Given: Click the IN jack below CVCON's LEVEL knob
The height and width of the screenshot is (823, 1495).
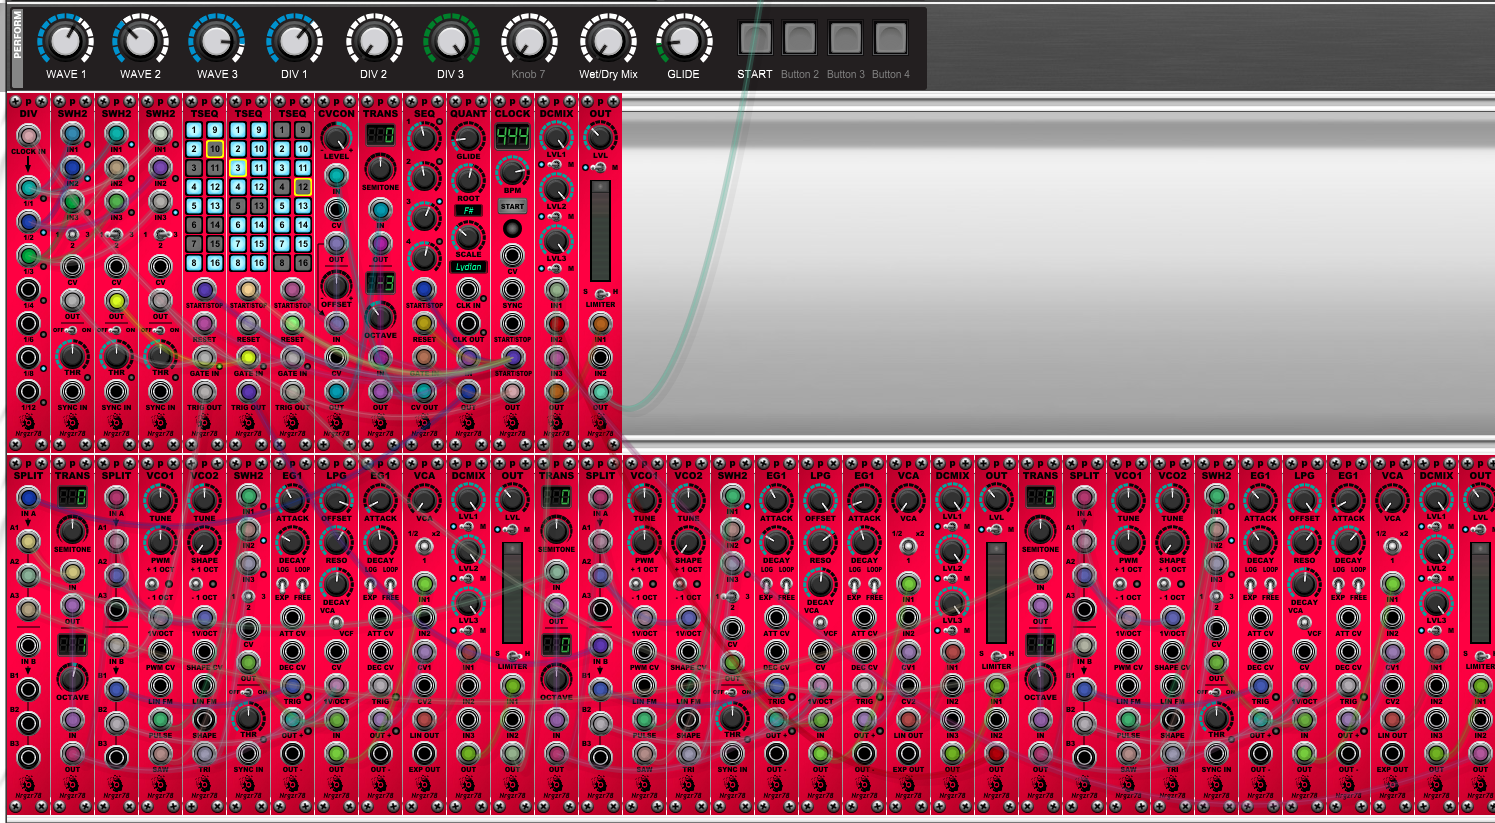Looking at the screenshot, I should click(x=336, y=175).
